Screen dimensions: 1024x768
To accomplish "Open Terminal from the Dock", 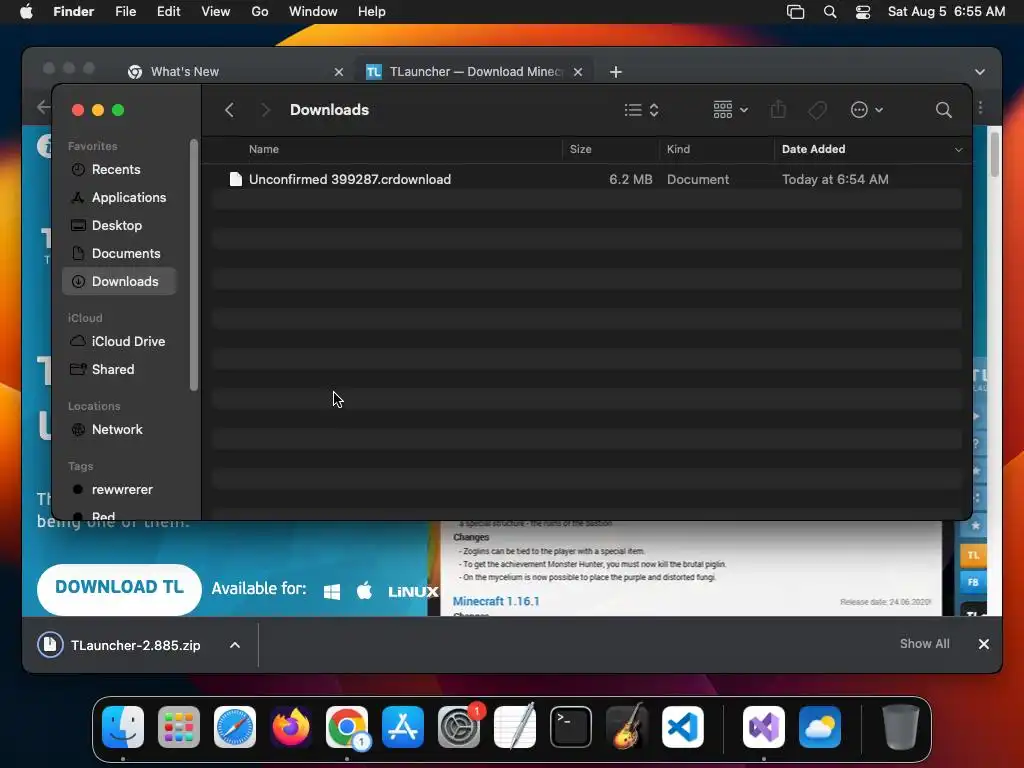I will [571, 727].
